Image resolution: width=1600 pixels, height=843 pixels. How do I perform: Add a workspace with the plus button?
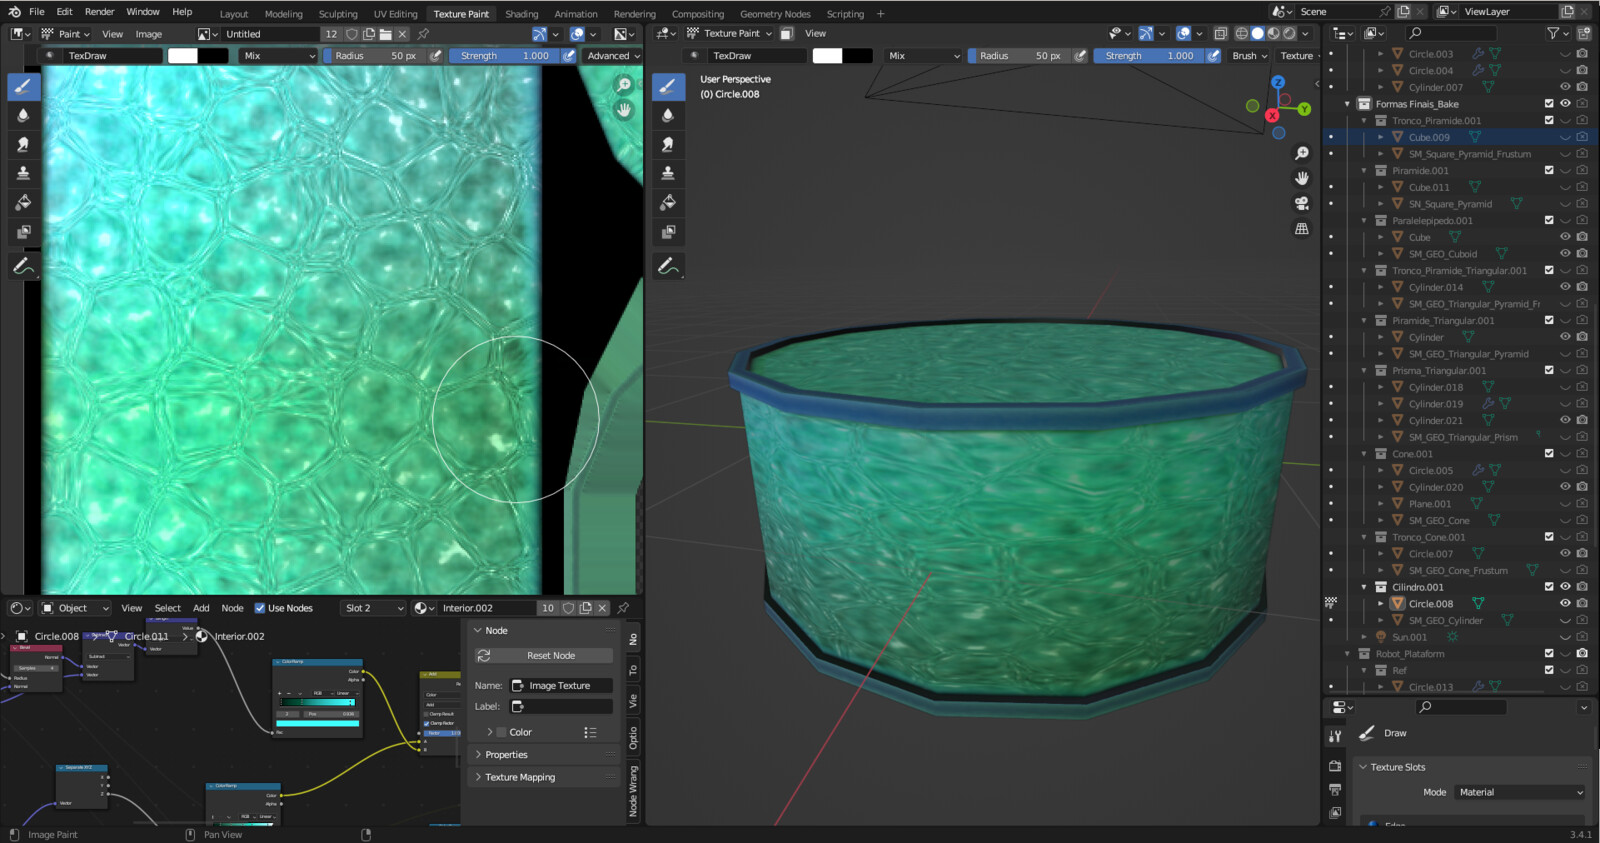point(880,14)
